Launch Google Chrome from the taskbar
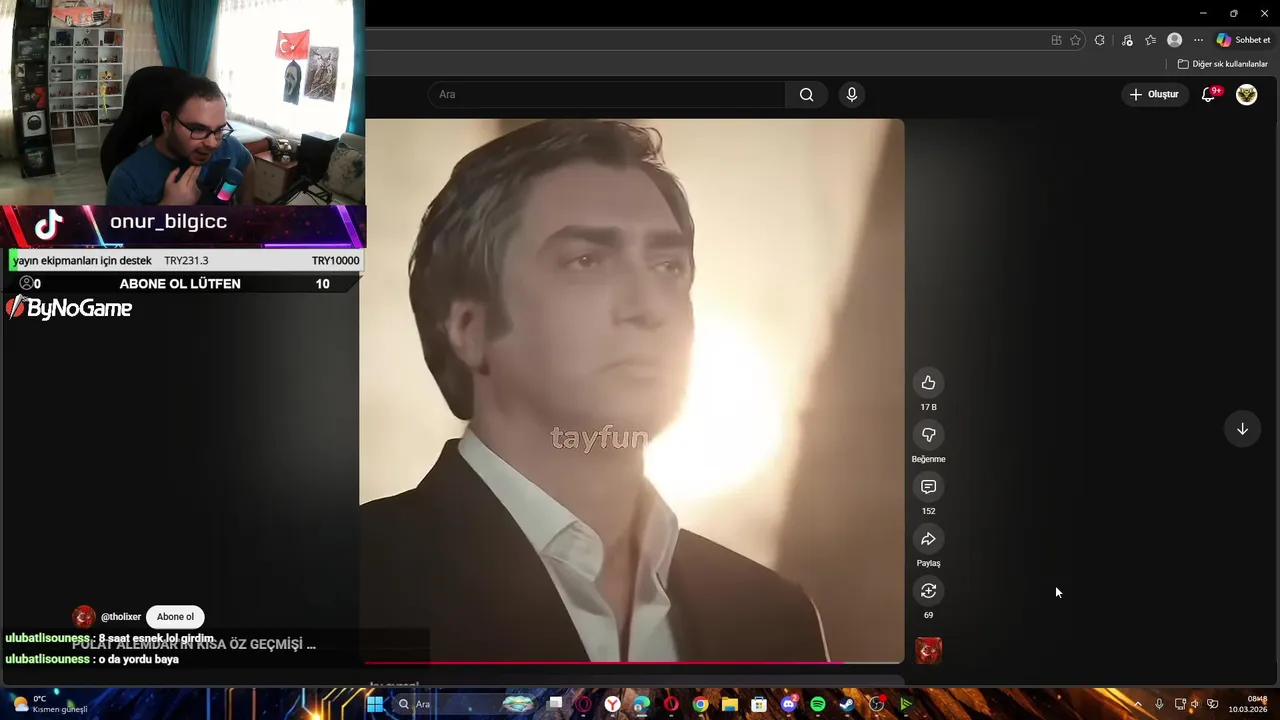This screenshot has height=720, width=1280. (x=700, y=704)
